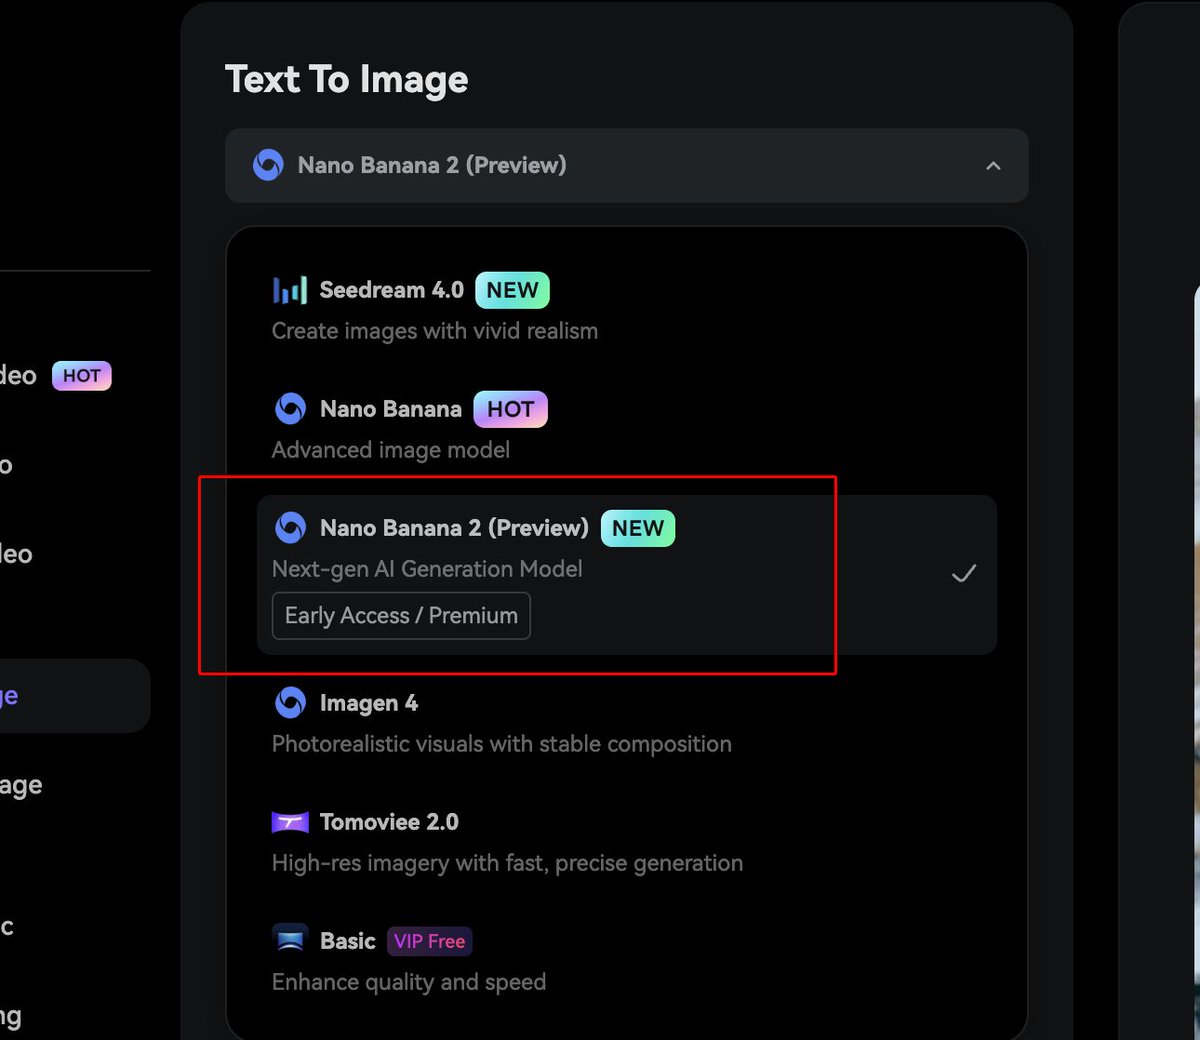Click "Photorealistic visuals with stable composition" text
This screenshot has width=1200, height=1040.
(x=502, y=744)
